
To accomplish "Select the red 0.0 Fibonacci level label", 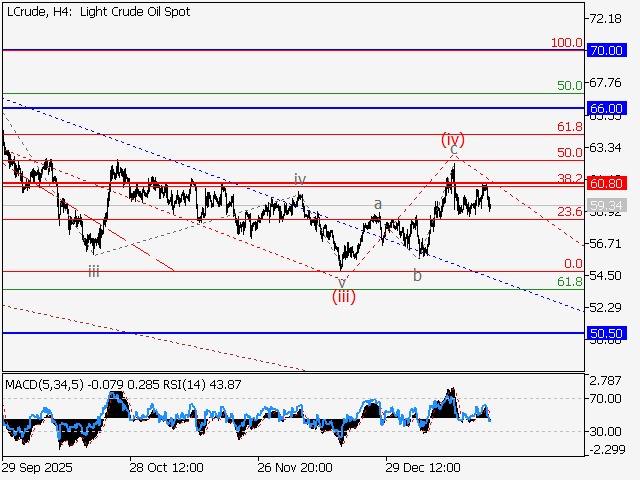I will click(573, 264).
